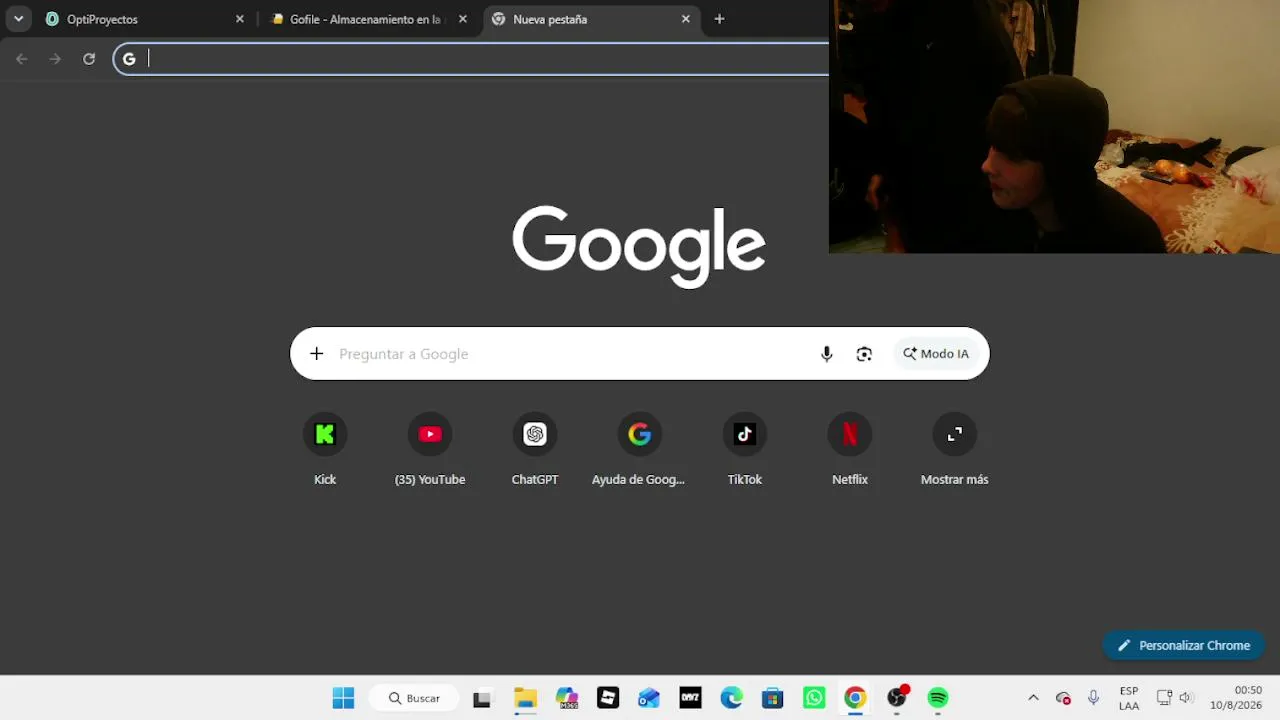This screenshot has height=720, width=1280.
Task: Click the microphone tray icon
Action: point(1093,698)
